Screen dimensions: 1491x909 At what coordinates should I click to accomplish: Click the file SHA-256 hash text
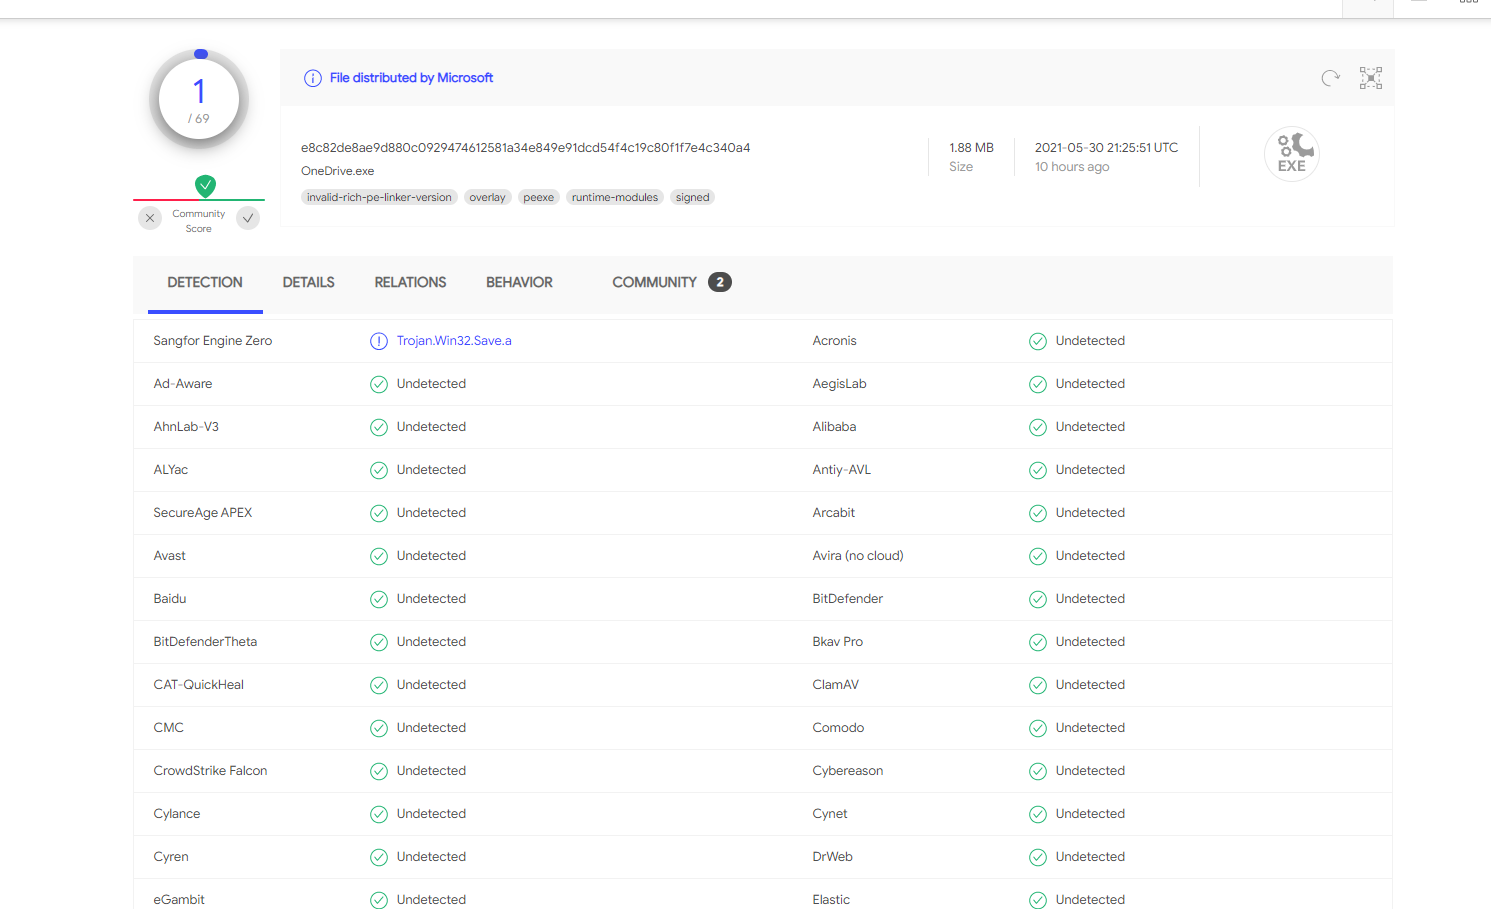(x=525, y=148)
